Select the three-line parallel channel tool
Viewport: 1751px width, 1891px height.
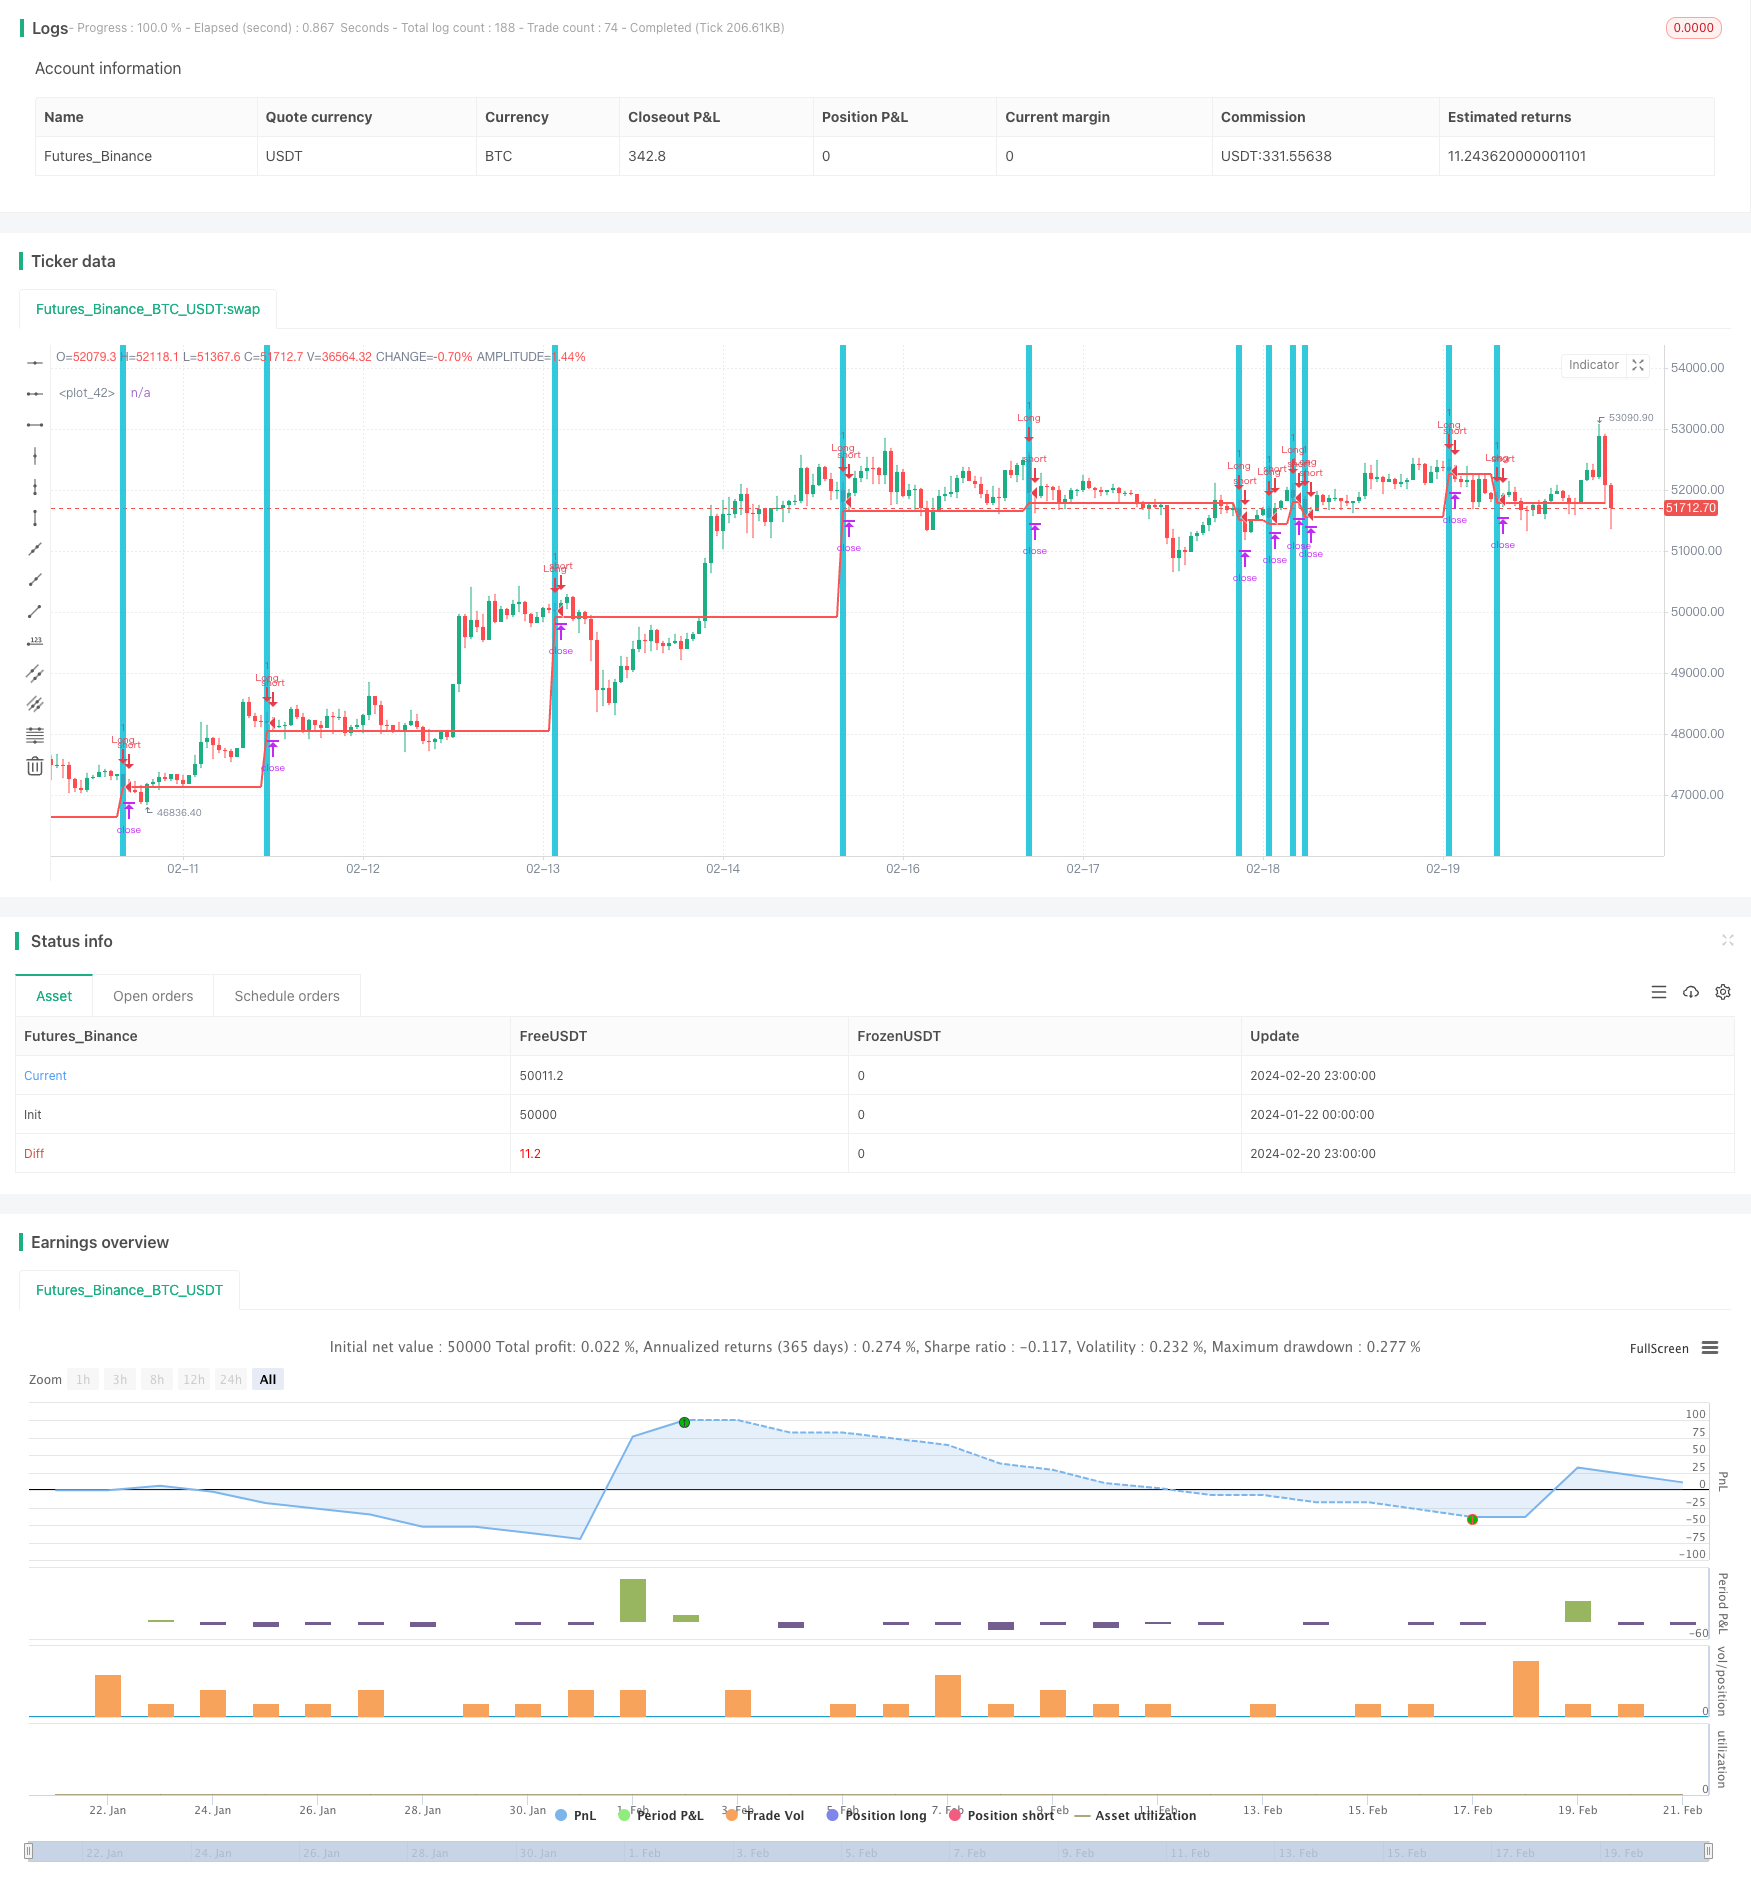tap(35, 704)
